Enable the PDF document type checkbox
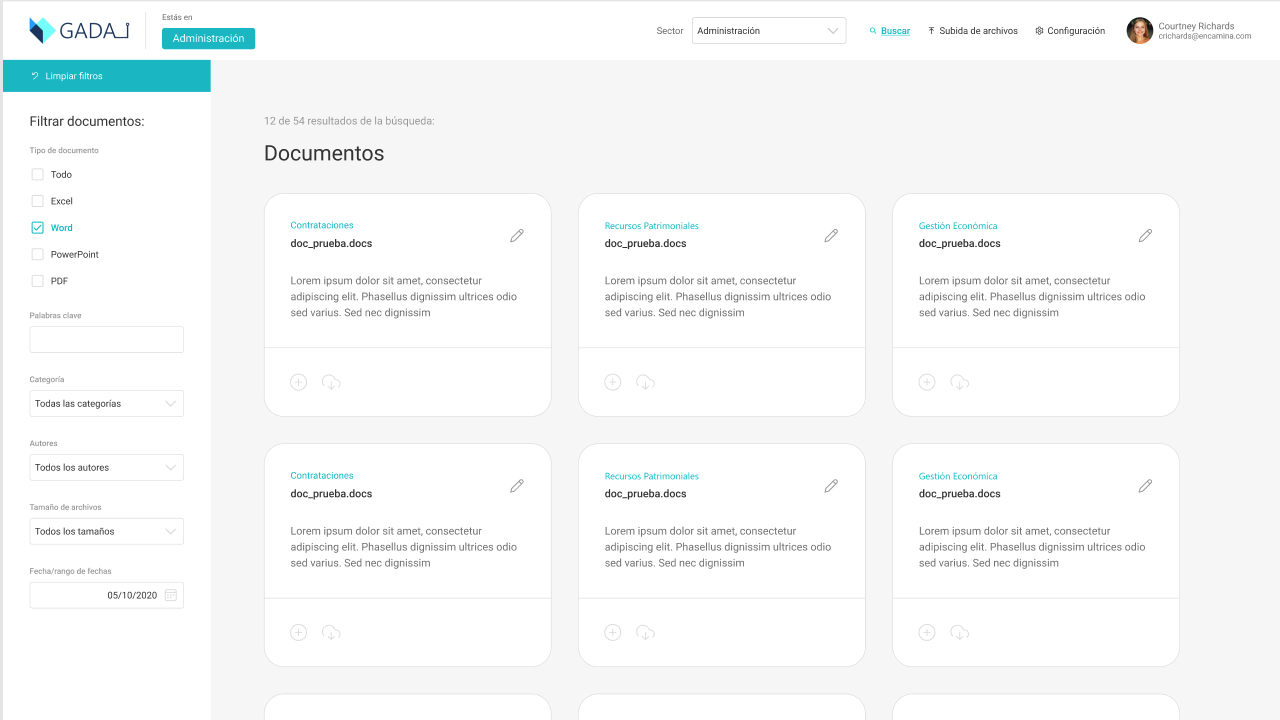The image size is (1280, 720). click(37, 281)
